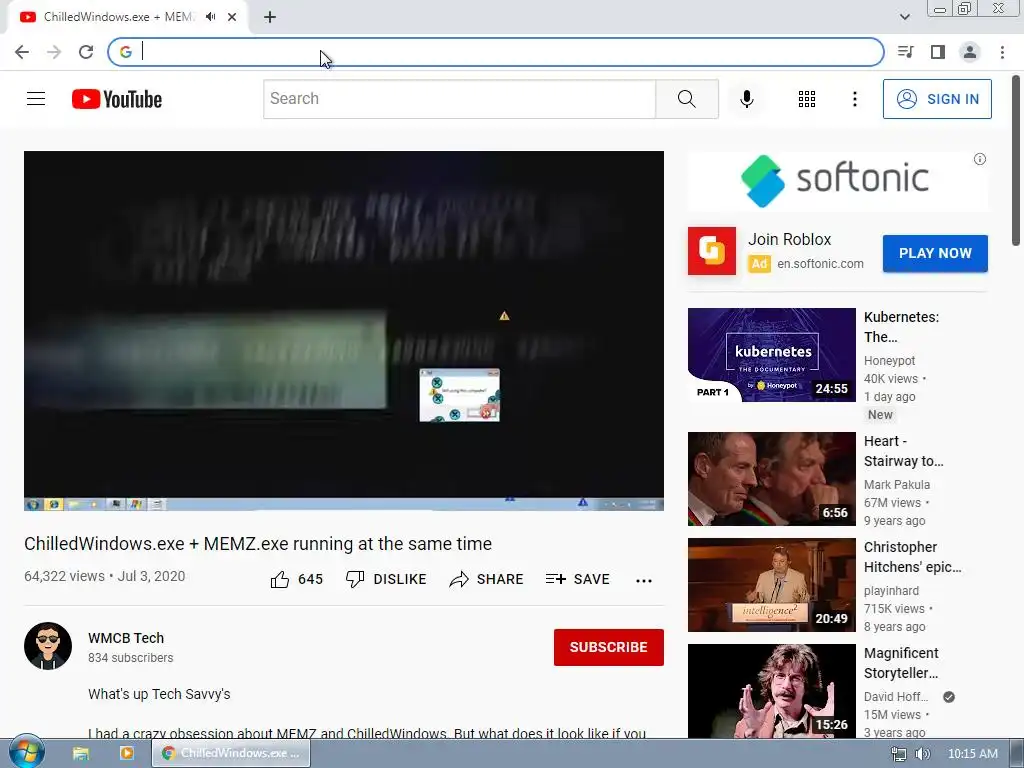Screen dimensions: 1024x768
Task: Open YouTube hamburger guide menu
Action: 36,99
